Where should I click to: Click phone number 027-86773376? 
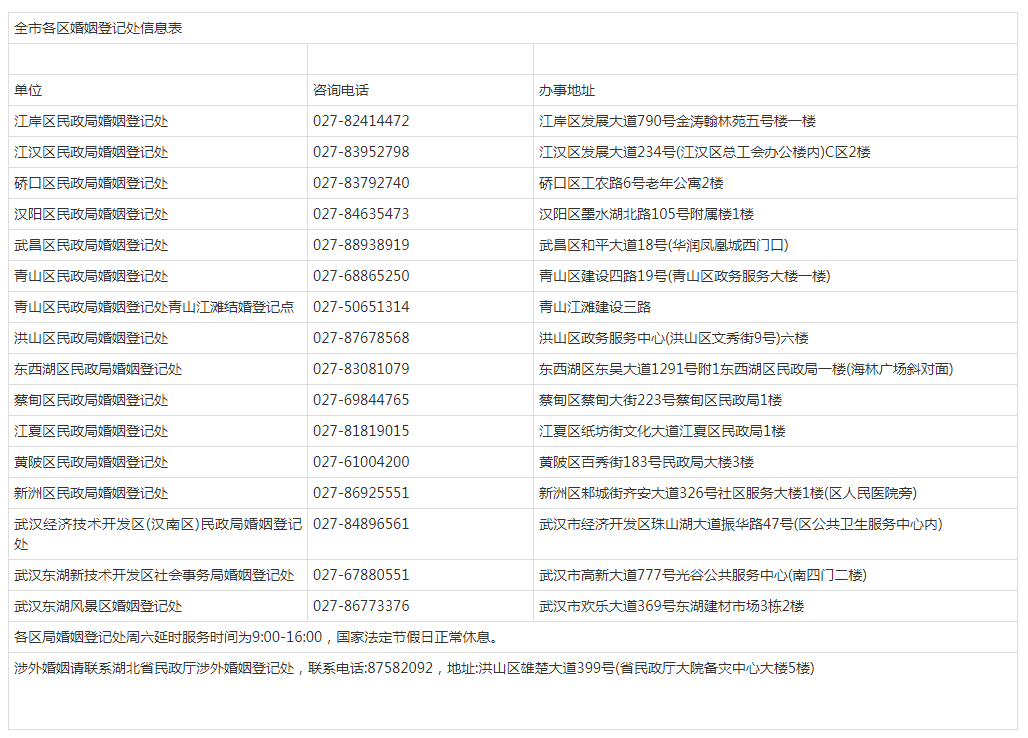pyautogui.click(x=361, y=606)
